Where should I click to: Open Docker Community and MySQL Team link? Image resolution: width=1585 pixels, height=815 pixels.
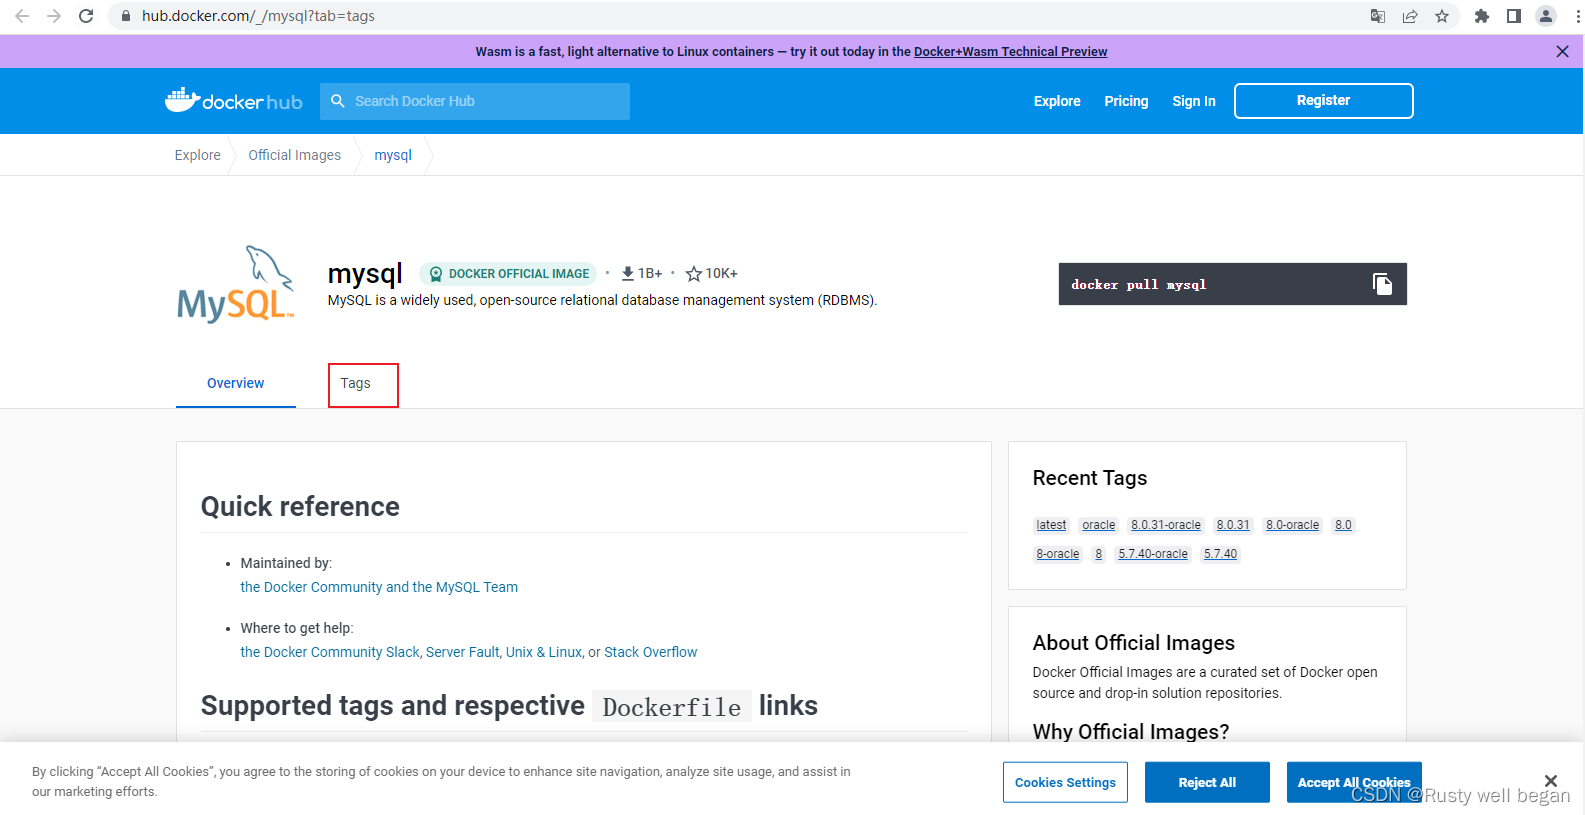point(379,587)
